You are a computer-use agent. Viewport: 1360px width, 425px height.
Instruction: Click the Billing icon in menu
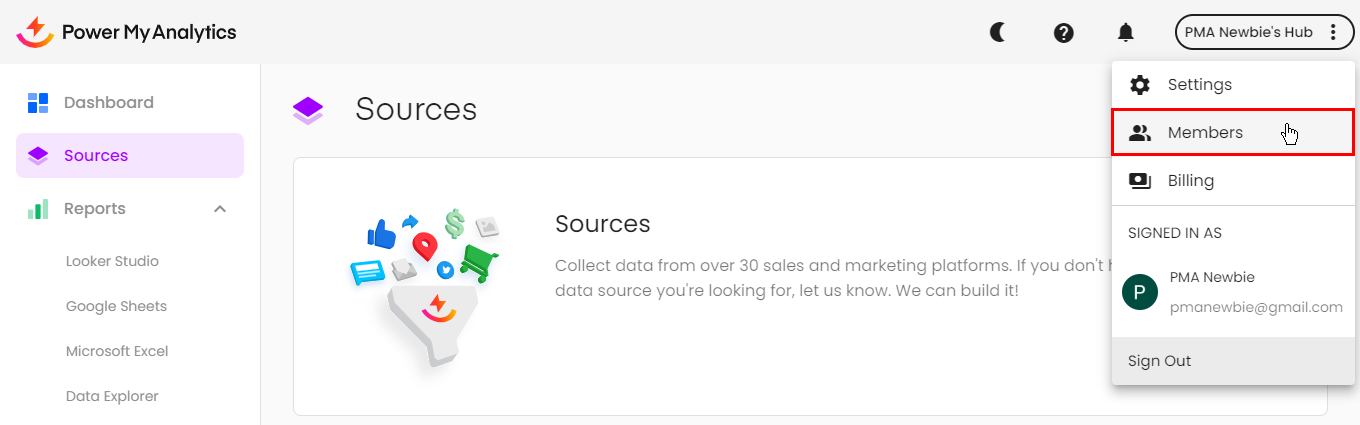click(1140, 181)
